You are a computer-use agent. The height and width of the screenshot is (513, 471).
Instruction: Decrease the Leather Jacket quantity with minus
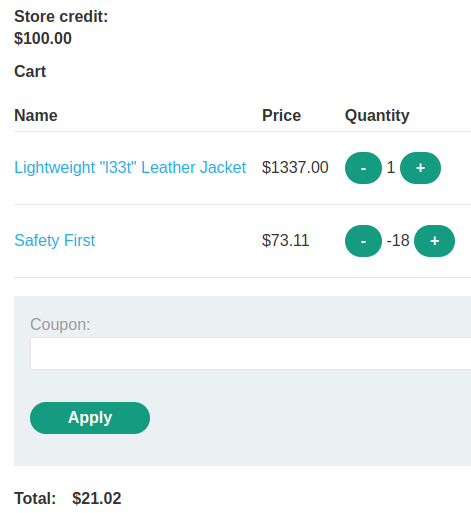point(363,168)
